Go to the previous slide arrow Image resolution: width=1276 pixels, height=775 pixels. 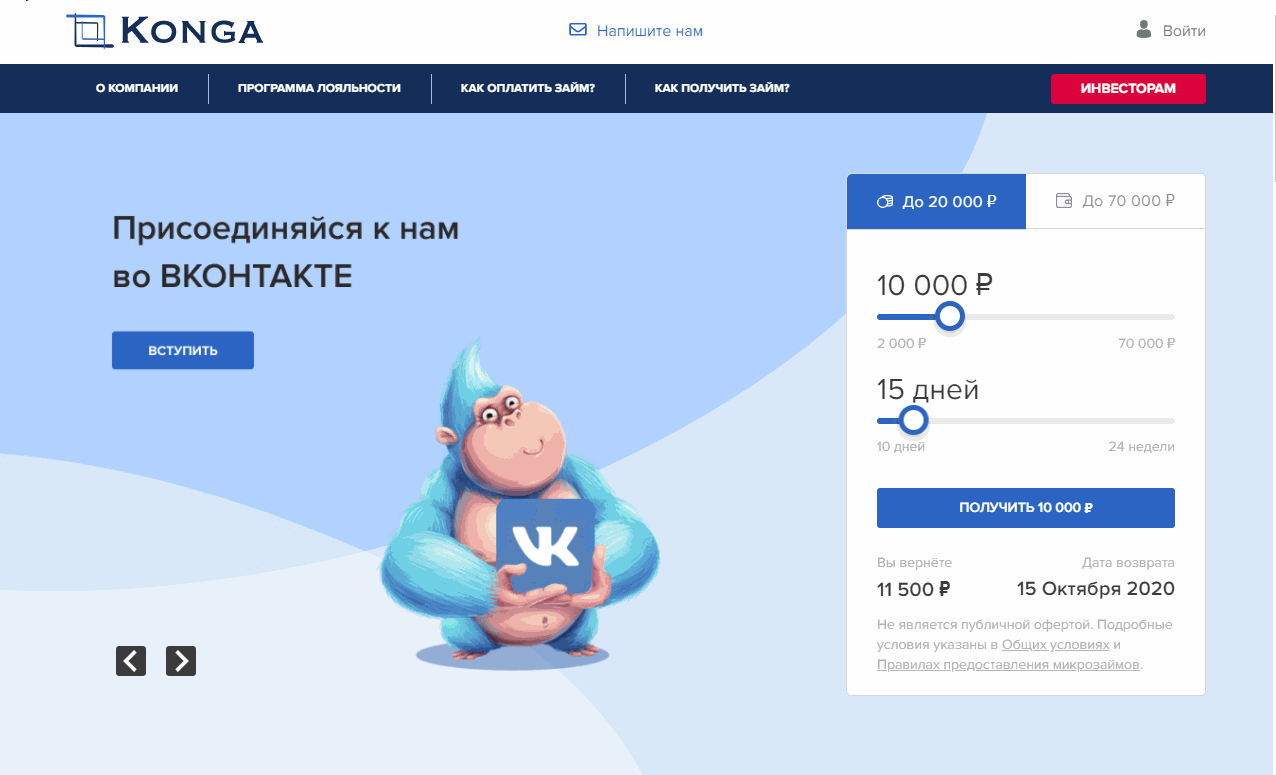[x=131, y=661]
